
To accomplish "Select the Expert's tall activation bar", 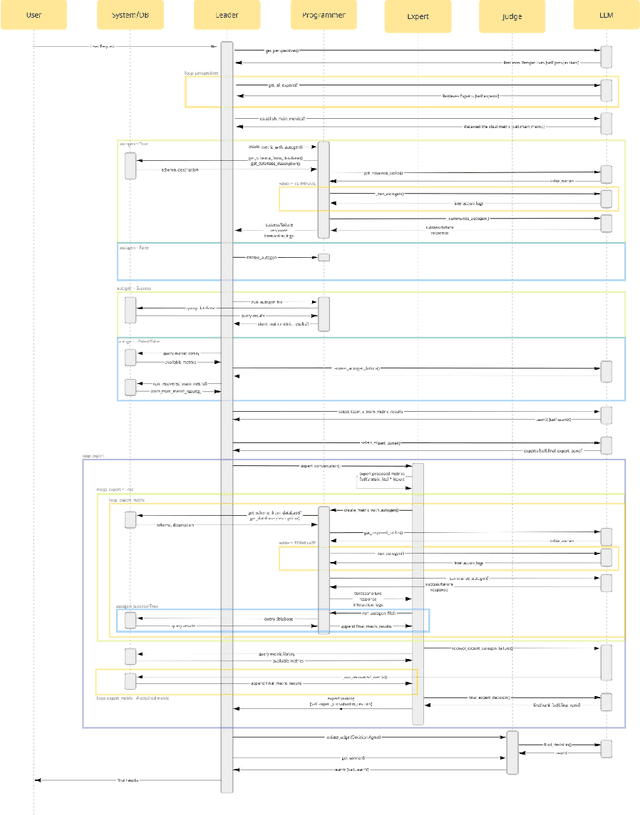I will (418, 590).
